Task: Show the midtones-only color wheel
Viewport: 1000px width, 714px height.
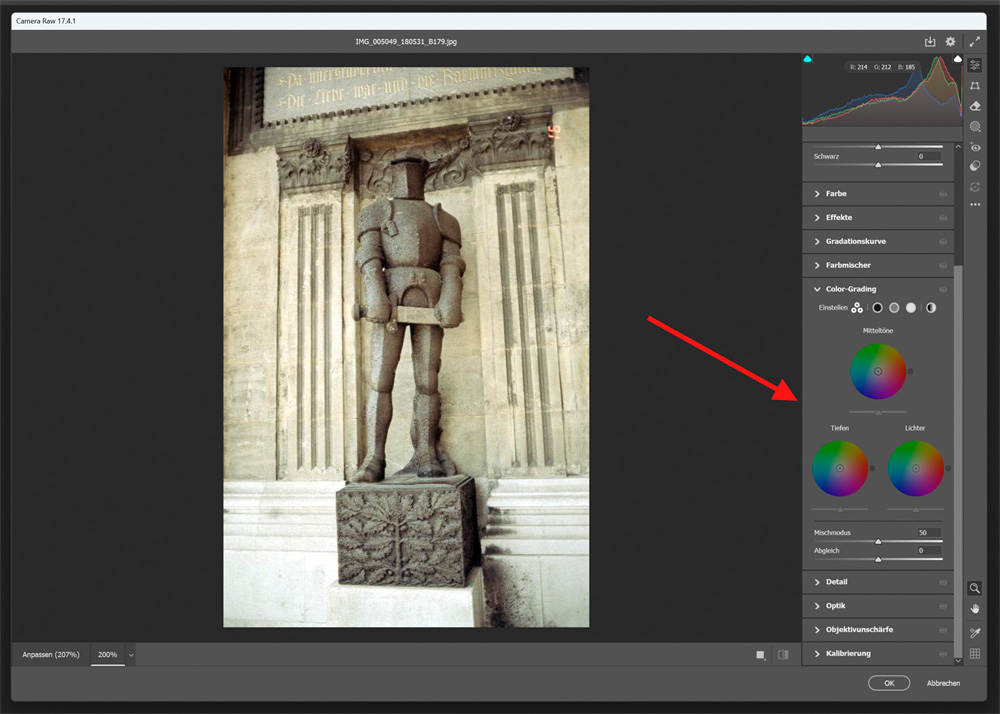Action: [894, 308]
